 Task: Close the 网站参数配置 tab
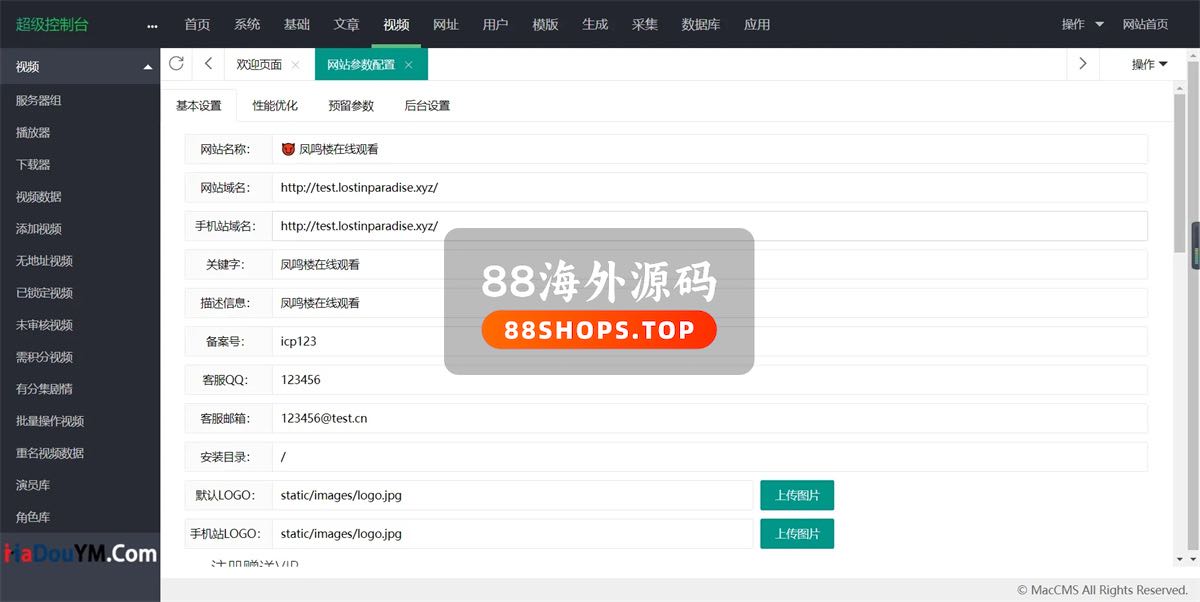coord(408,65)
